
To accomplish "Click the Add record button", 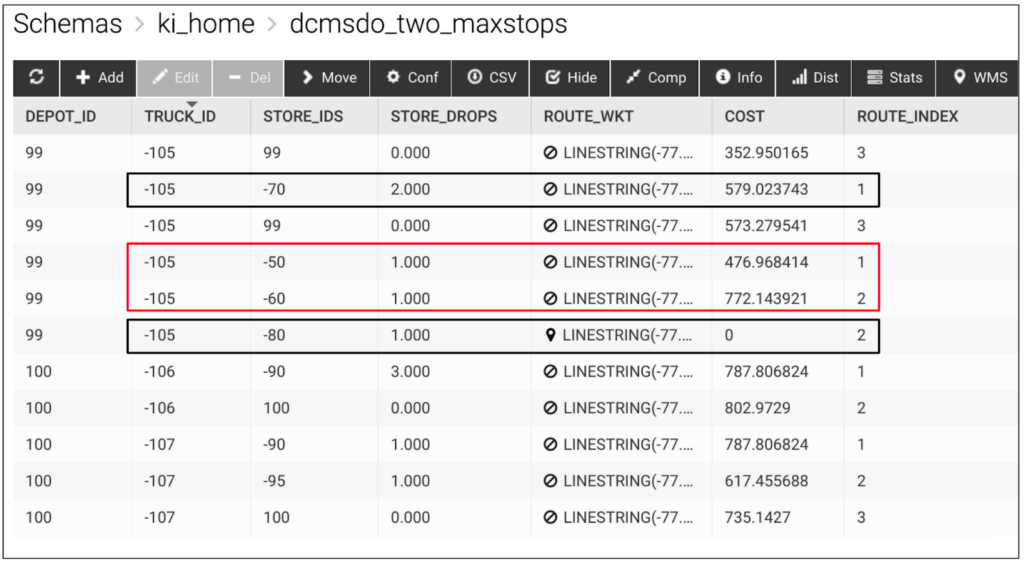I will [100, 77].
